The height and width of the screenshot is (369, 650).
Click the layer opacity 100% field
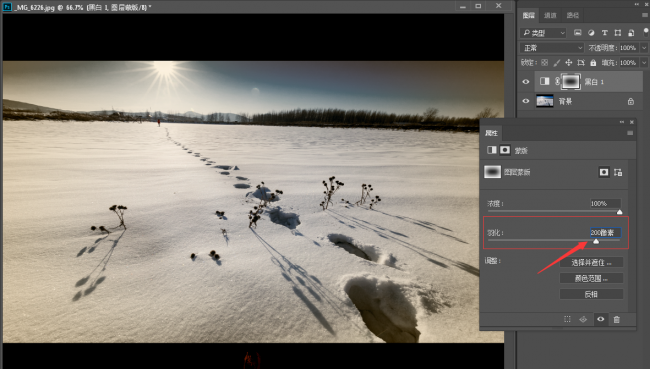point(629,48)
